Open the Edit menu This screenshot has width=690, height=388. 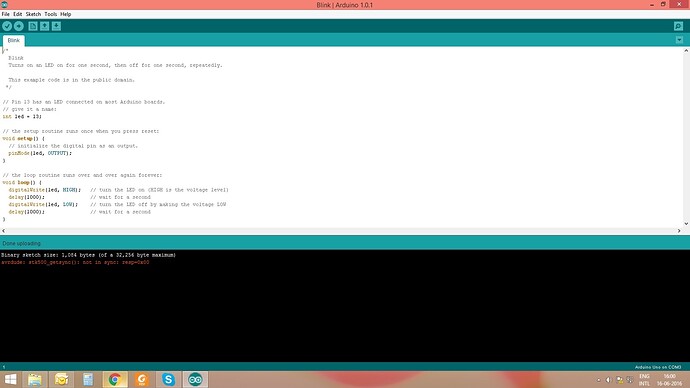coord(18,14)
